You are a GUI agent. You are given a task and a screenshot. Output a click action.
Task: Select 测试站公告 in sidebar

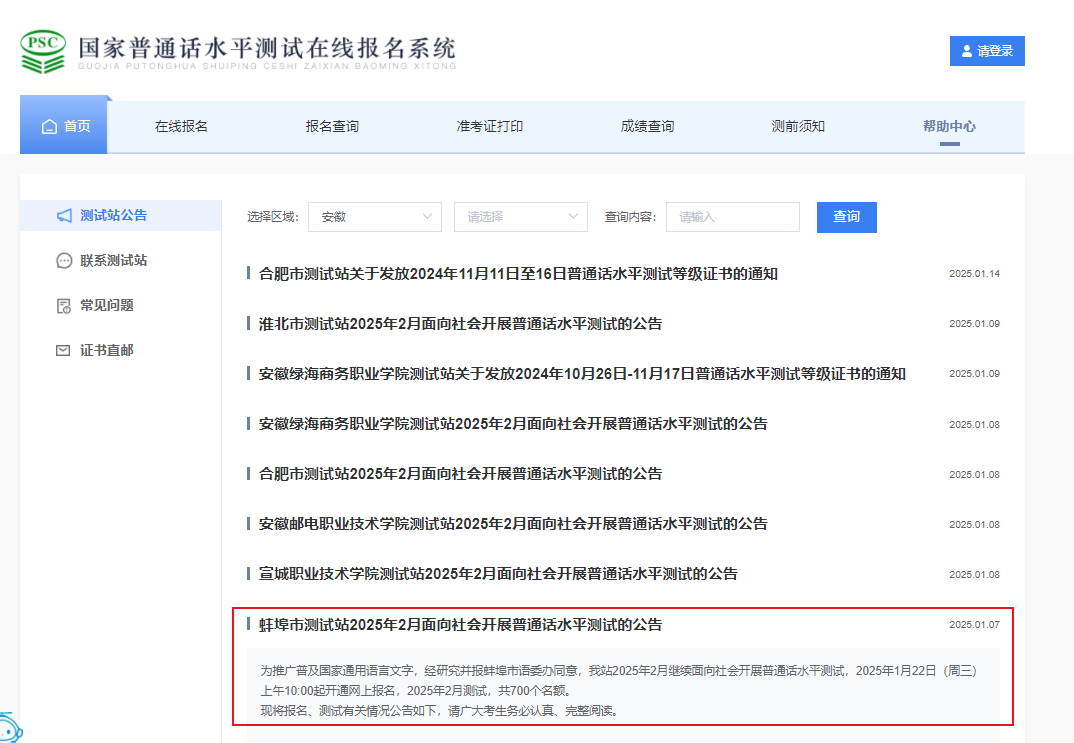pyautogui.click(x=121, y=216)
